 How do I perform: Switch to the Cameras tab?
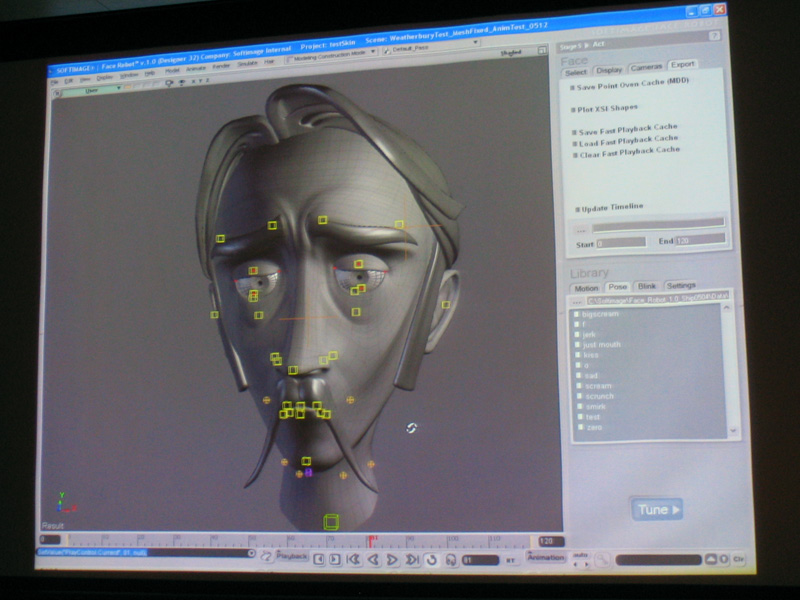tap(646, 67)
